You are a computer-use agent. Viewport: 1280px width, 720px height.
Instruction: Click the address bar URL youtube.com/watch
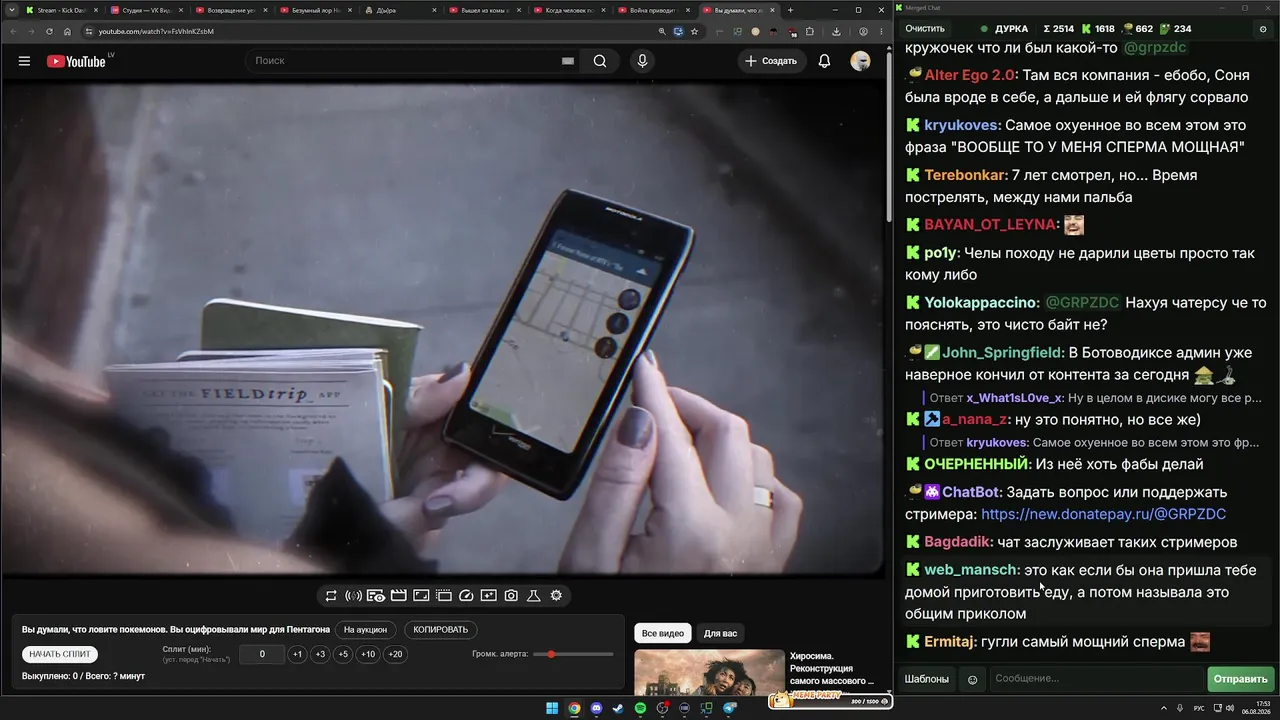pyautogui.click(x=156, y=31)
